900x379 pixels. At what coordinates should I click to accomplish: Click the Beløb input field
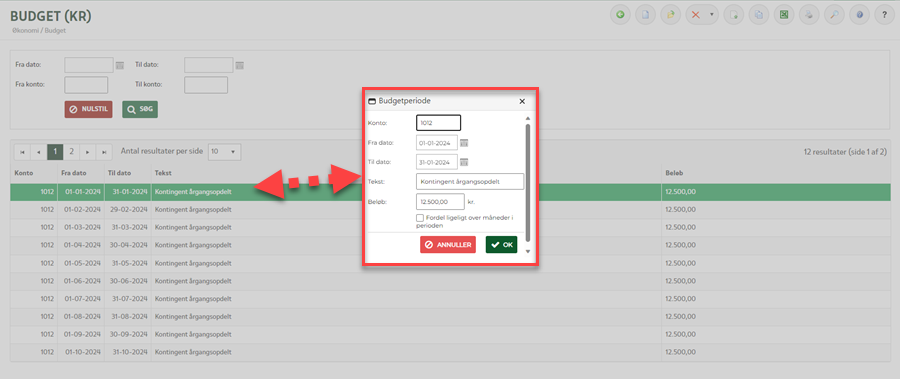(x=440, y=202)
